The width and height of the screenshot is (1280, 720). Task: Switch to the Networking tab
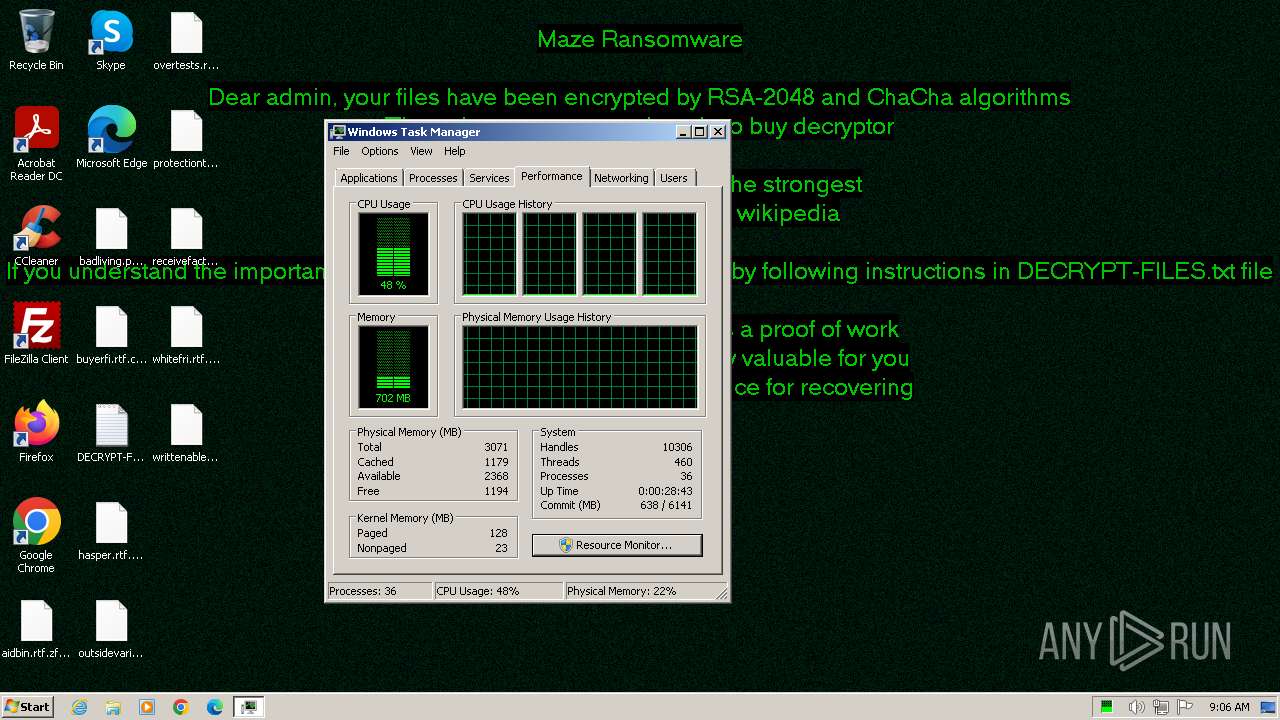[621, 178]
